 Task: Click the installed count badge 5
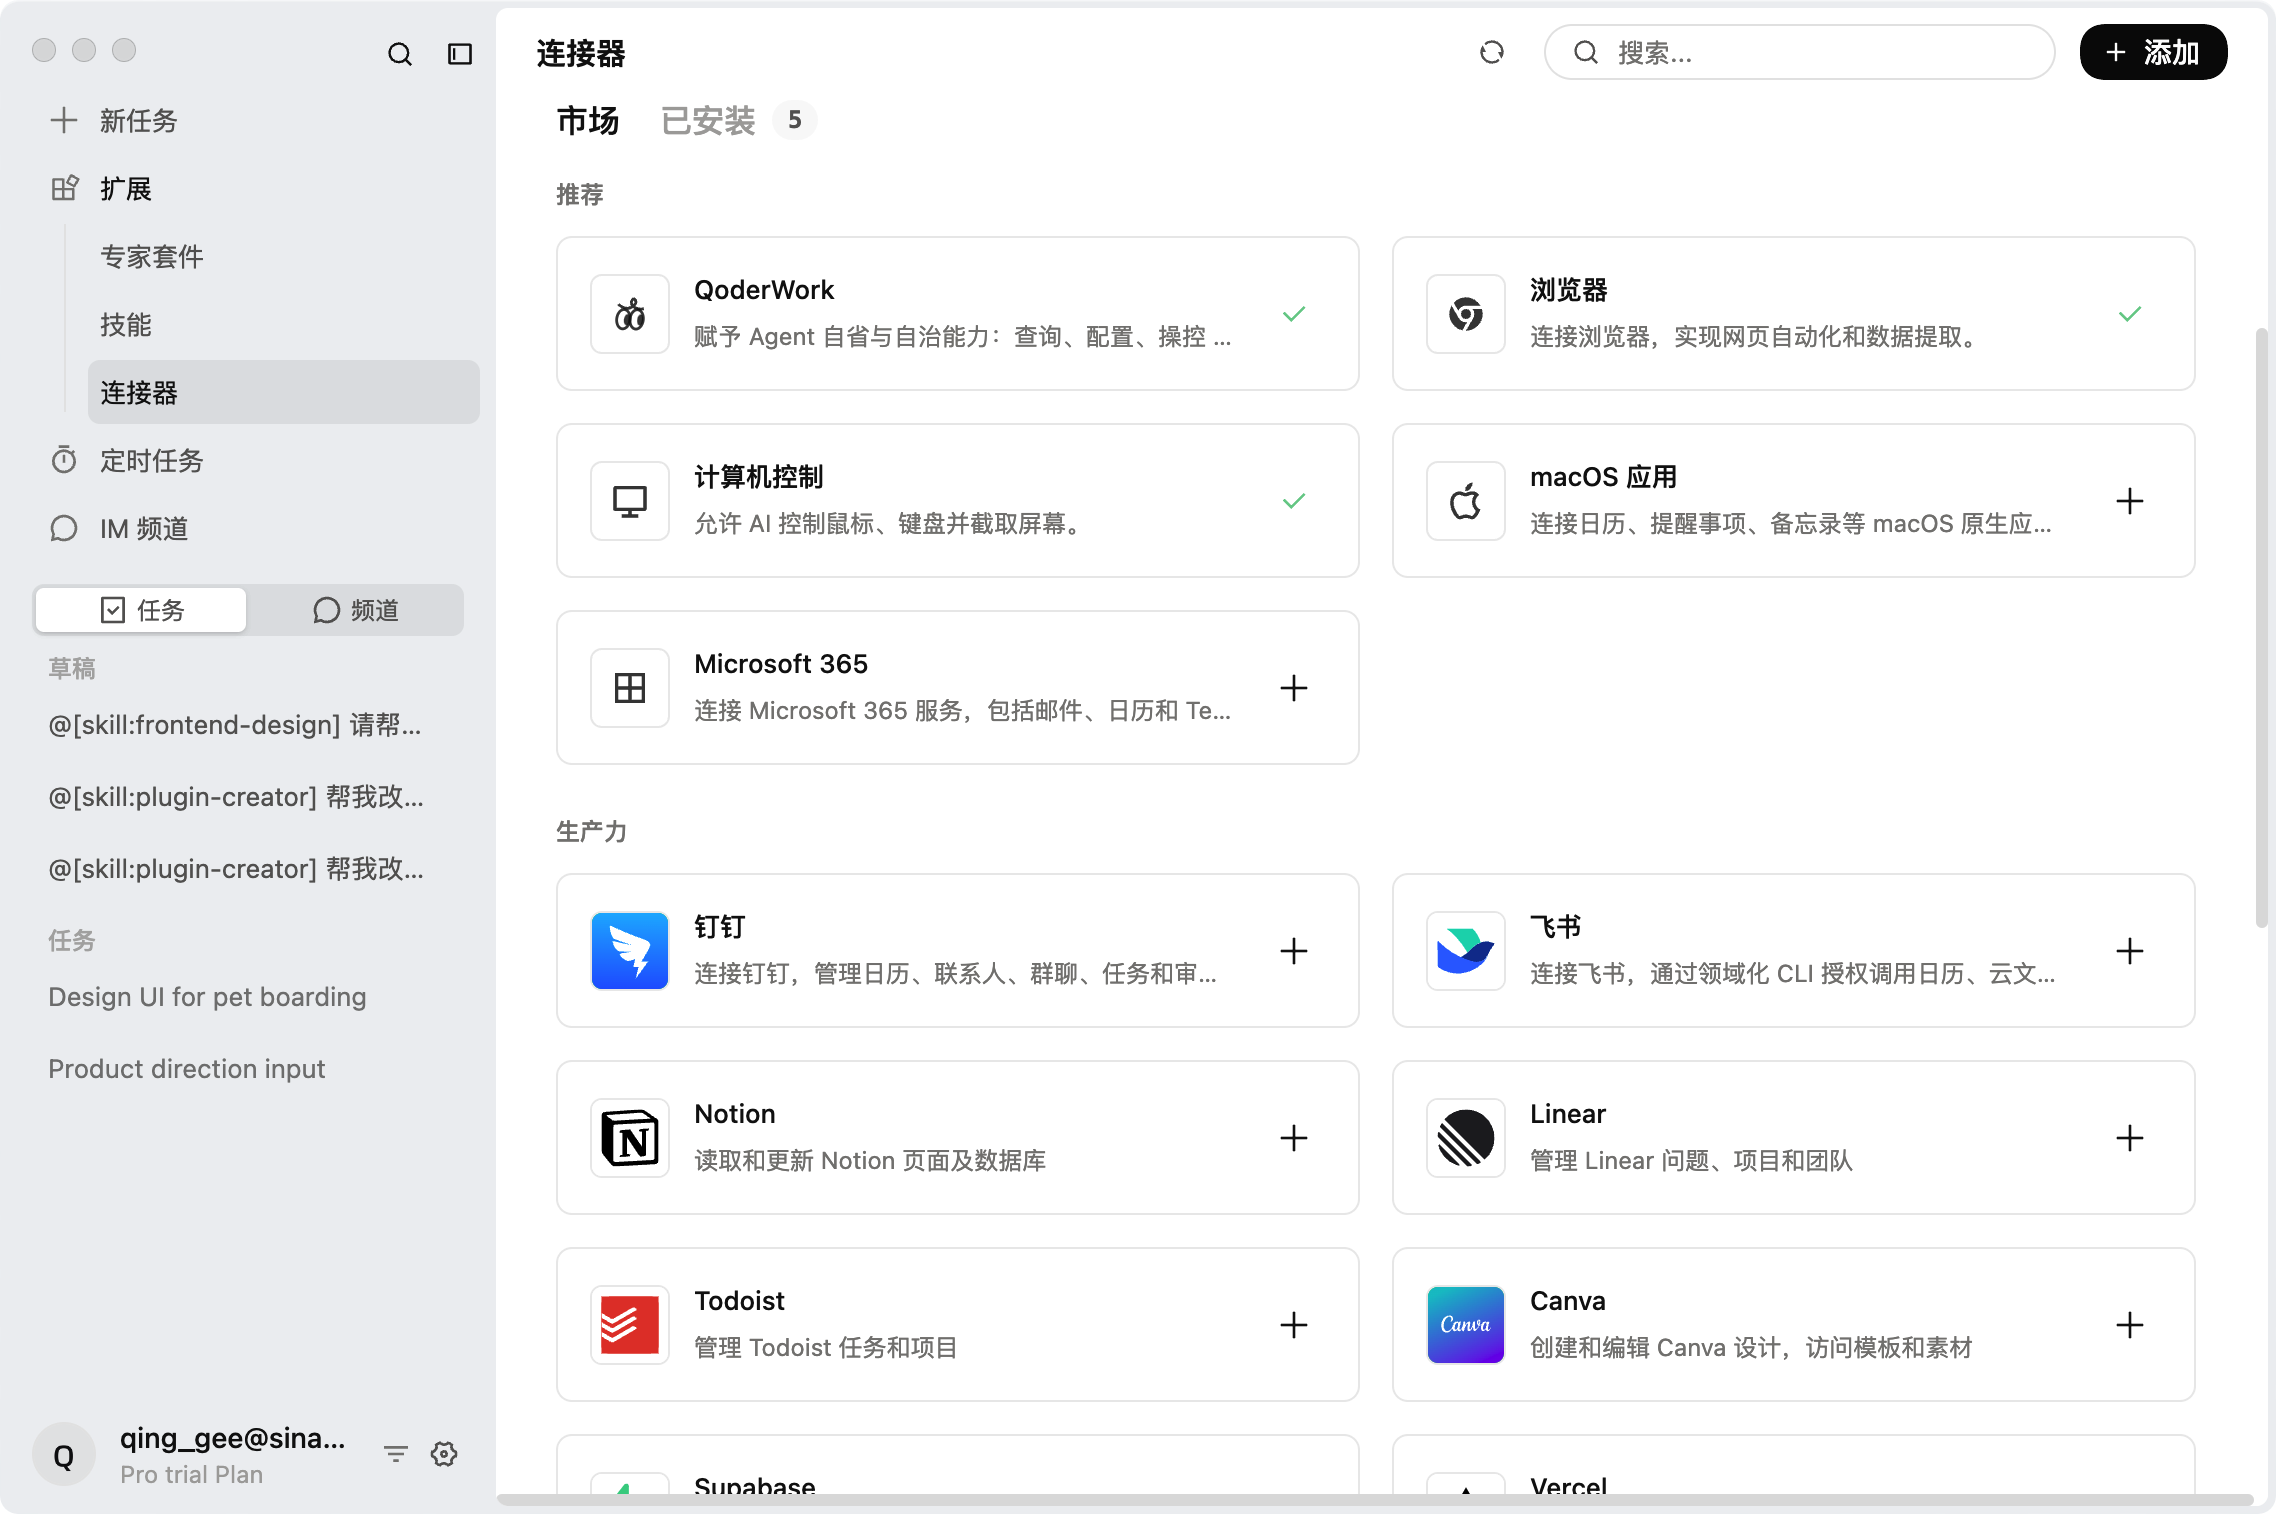[794, 120]
